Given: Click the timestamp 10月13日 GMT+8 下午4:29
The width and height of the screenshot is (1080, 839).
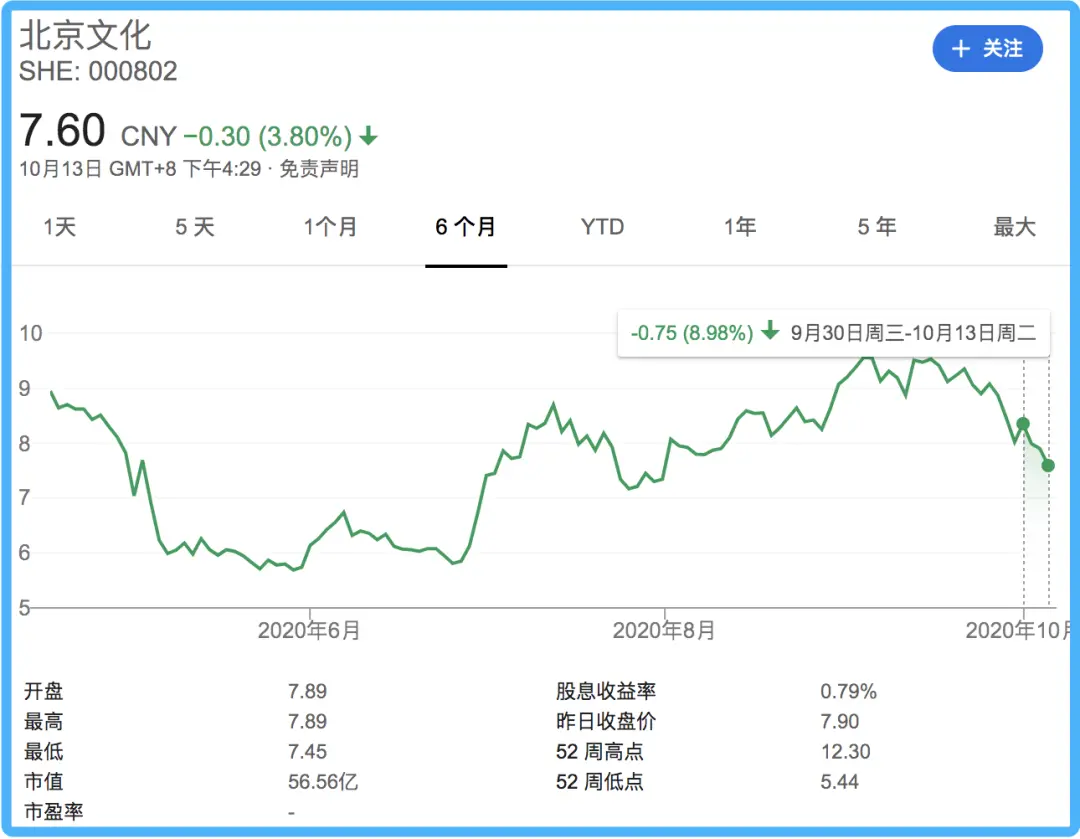Looking at the screenshot, I should [x=141, y=169].
